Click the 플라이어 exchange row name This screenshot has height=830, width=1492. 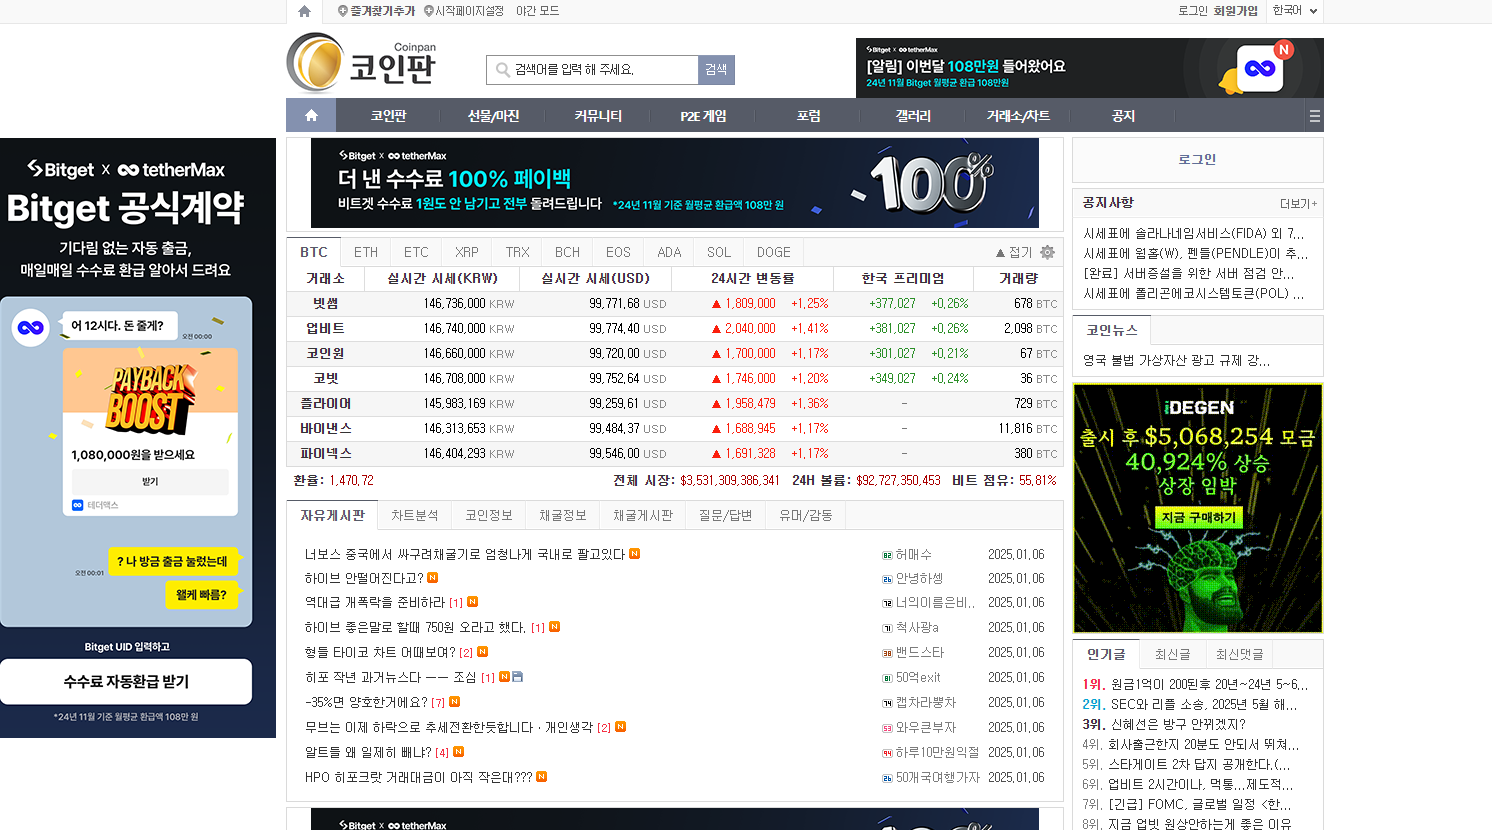(326, 403)
